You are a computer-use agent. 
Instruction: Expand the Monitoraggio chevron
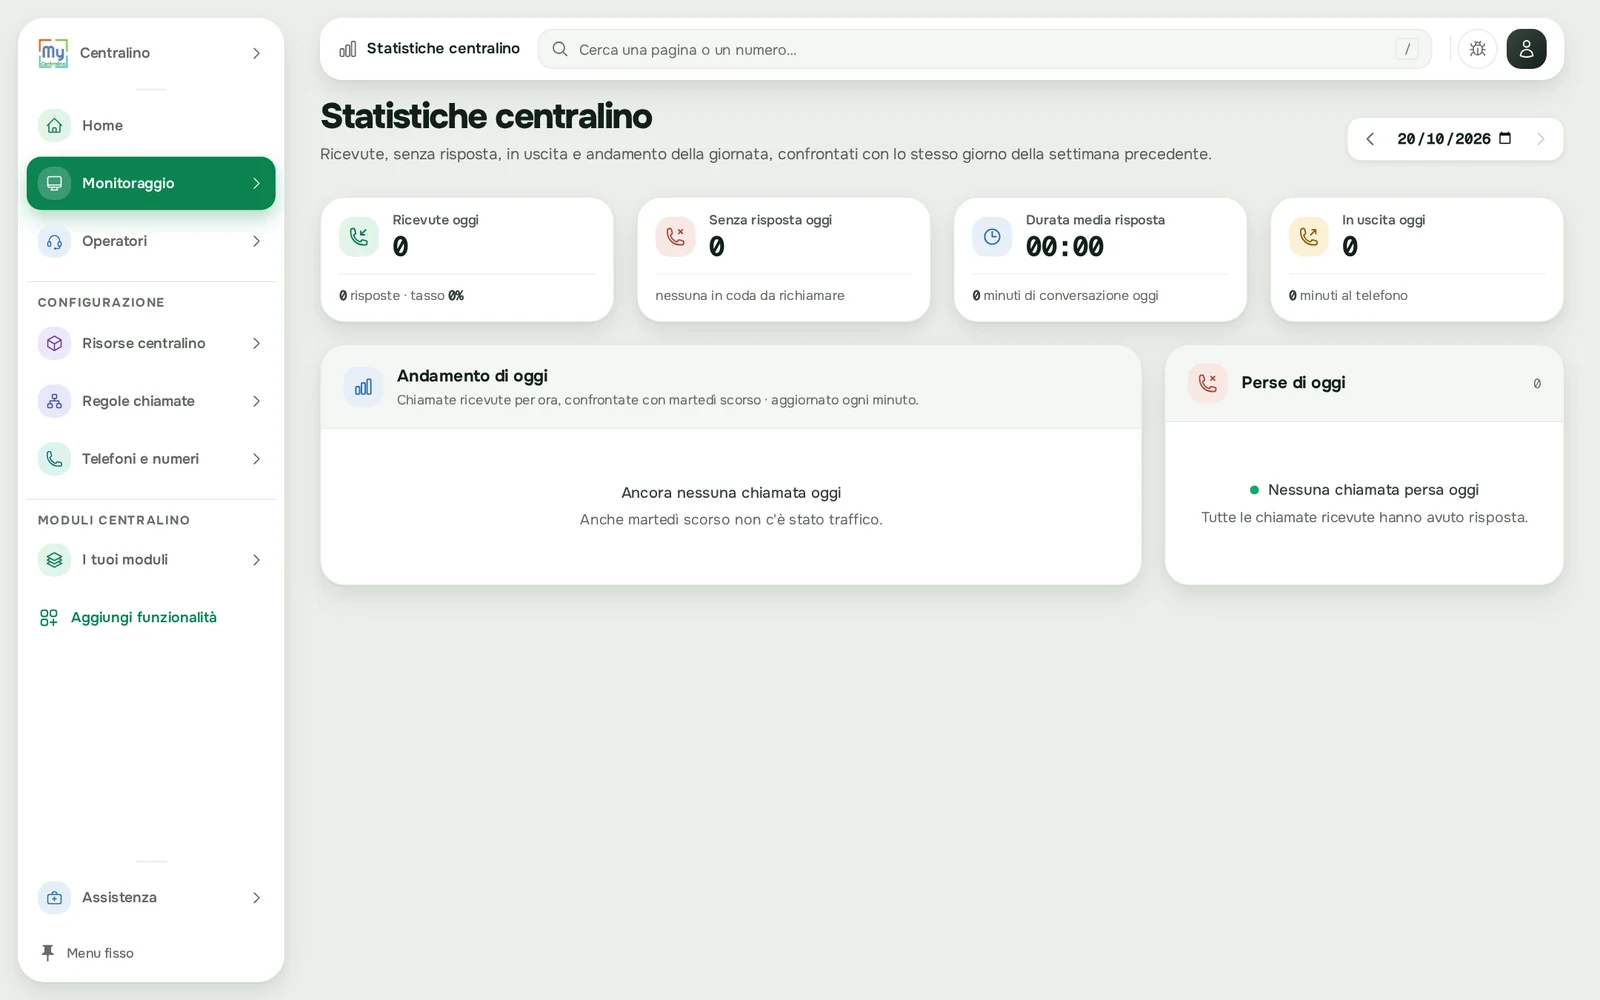click(256, 183)
